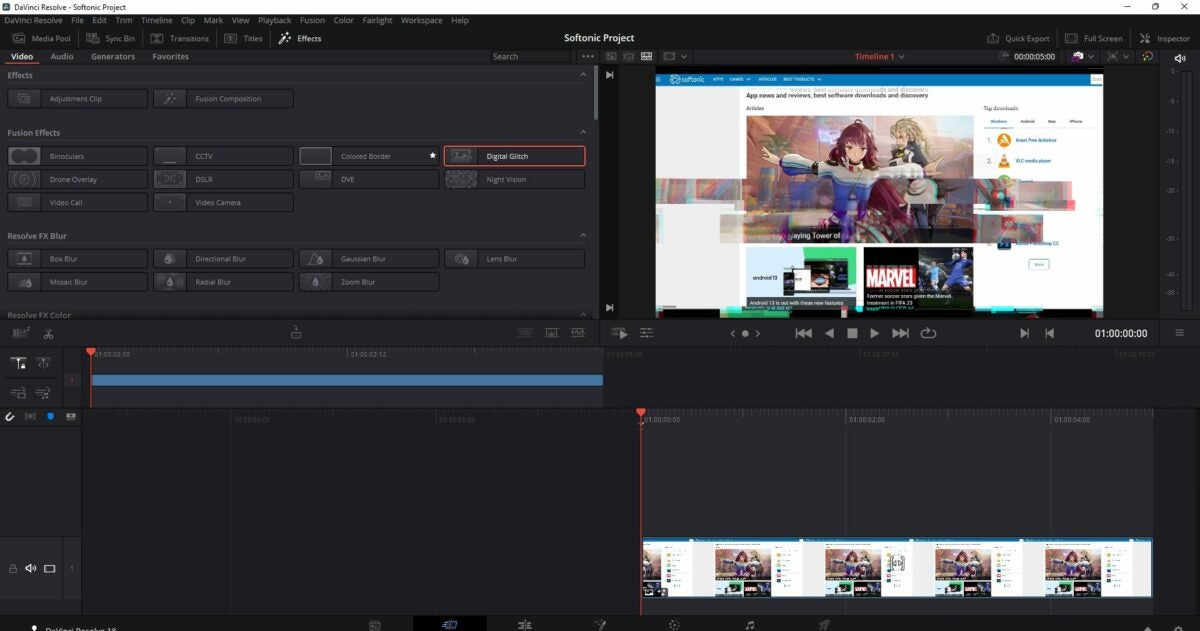Select the Gaussian Blur effect
Screen dimensions: 1200x631
tap(369, 259)
